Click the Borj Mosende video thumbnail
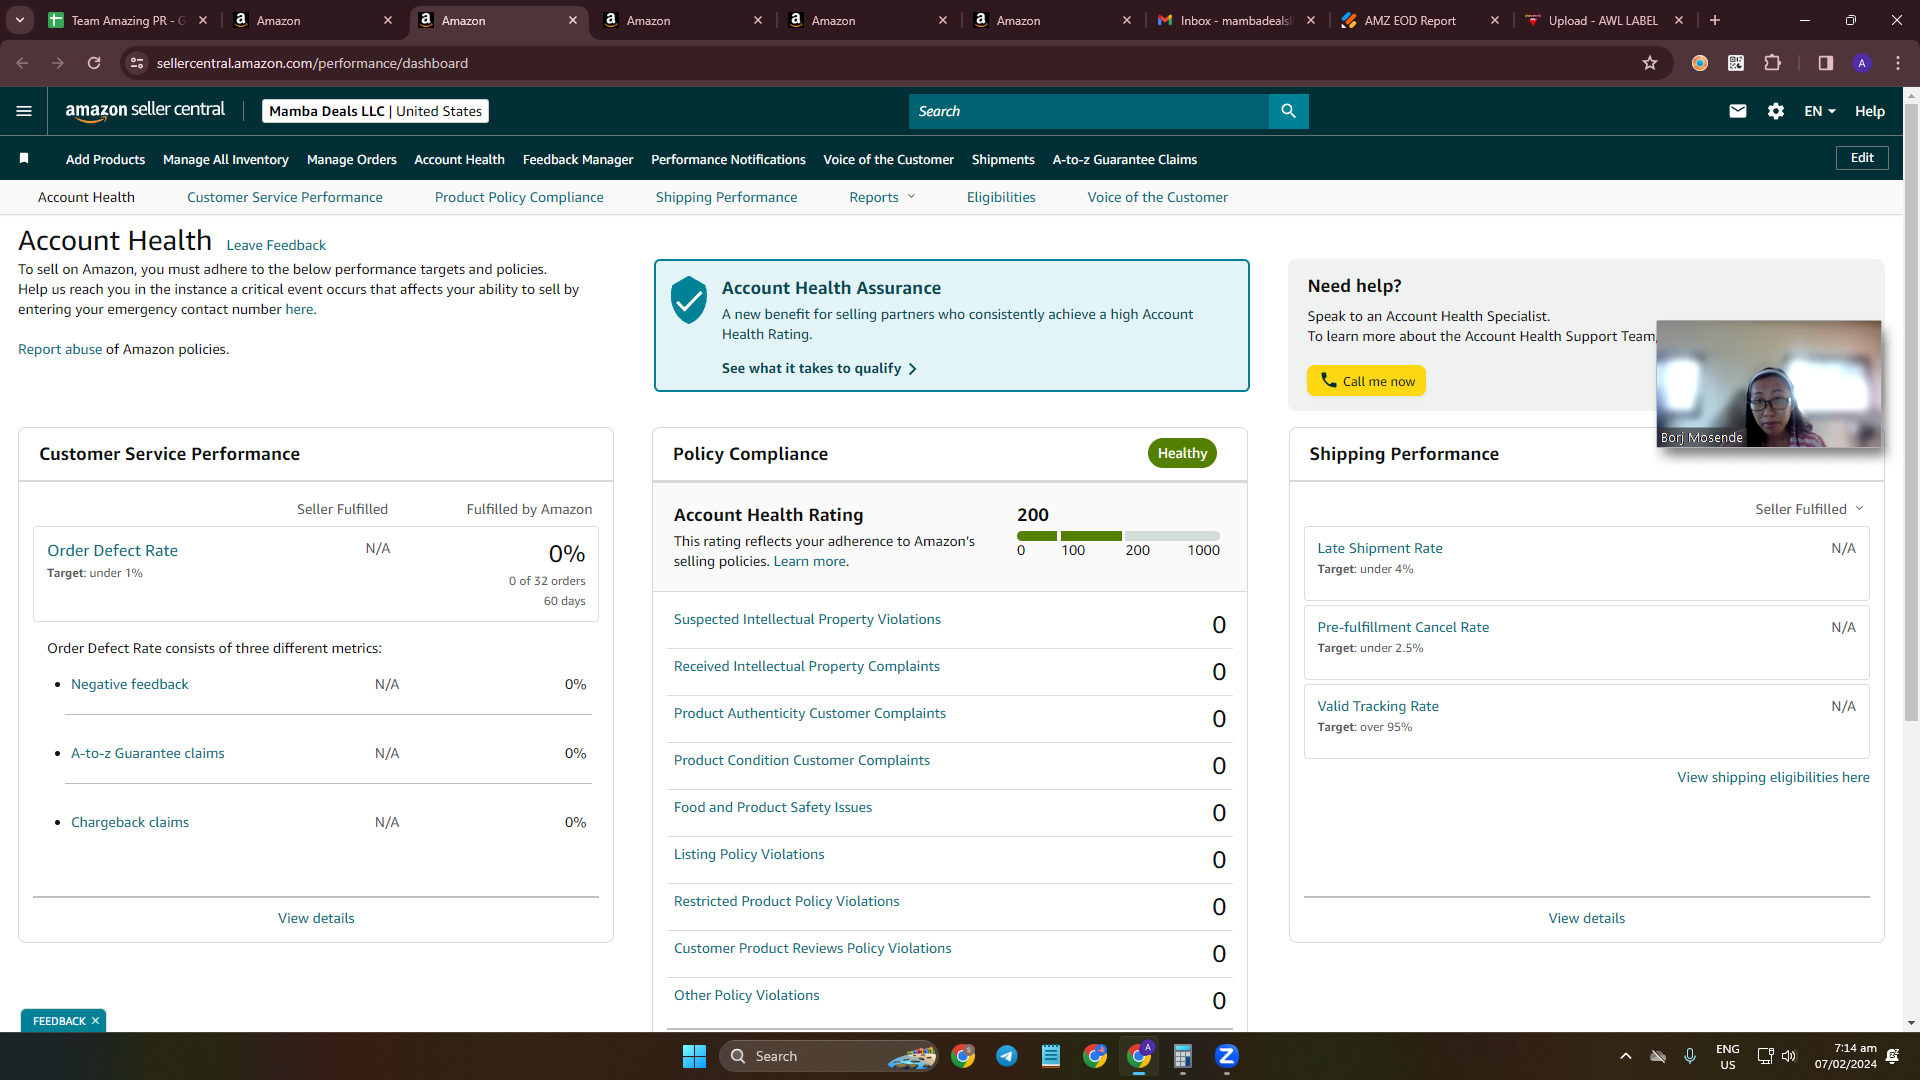This screenshot has width=1920, height=1080. coord(1768,383)
